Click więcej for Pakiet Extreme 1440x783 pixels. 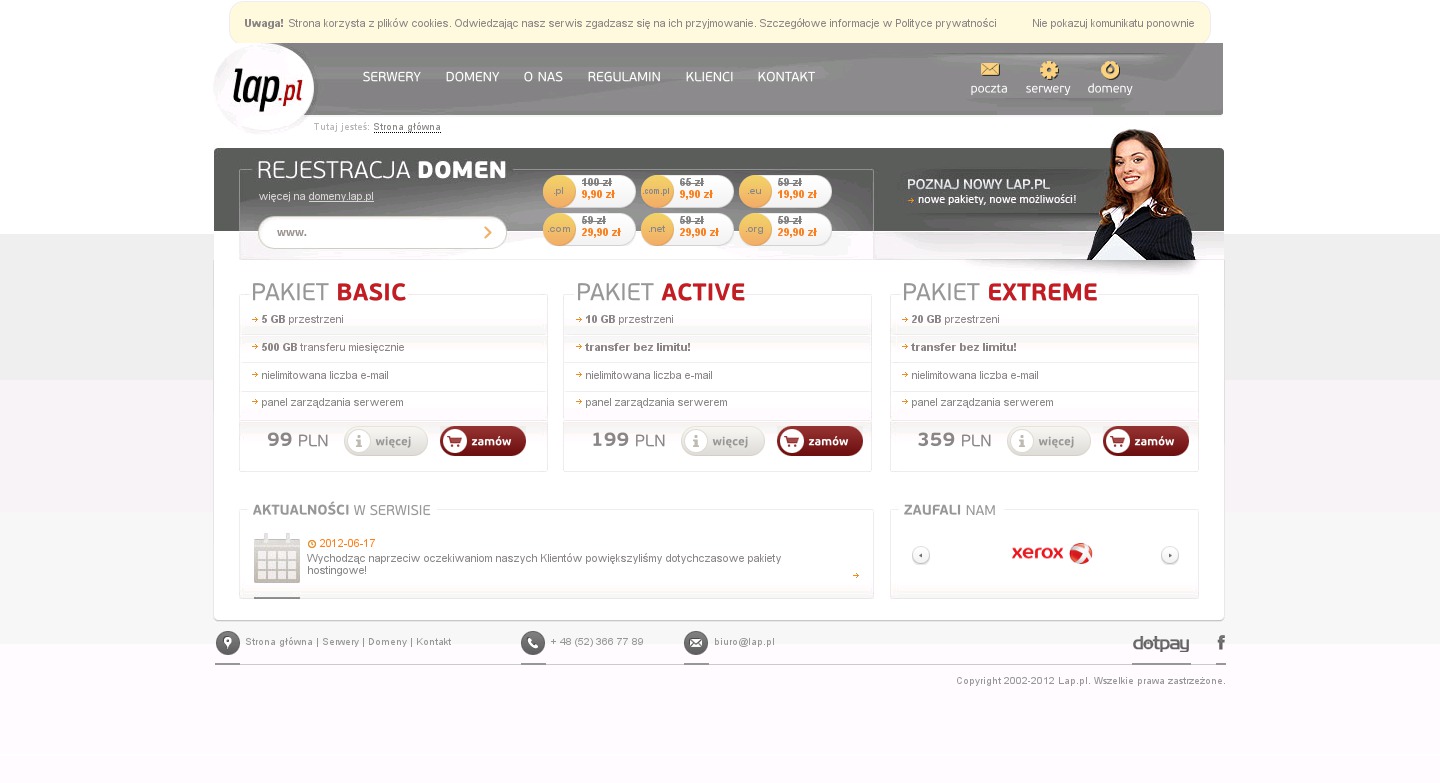coord(1048,441)
